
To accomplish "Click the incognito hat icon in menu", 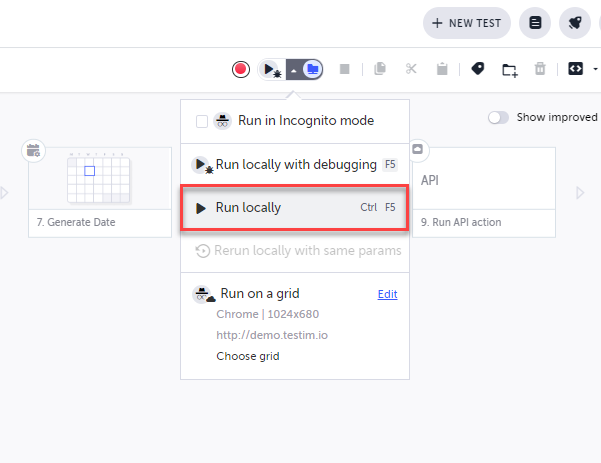I will (222, 121).
